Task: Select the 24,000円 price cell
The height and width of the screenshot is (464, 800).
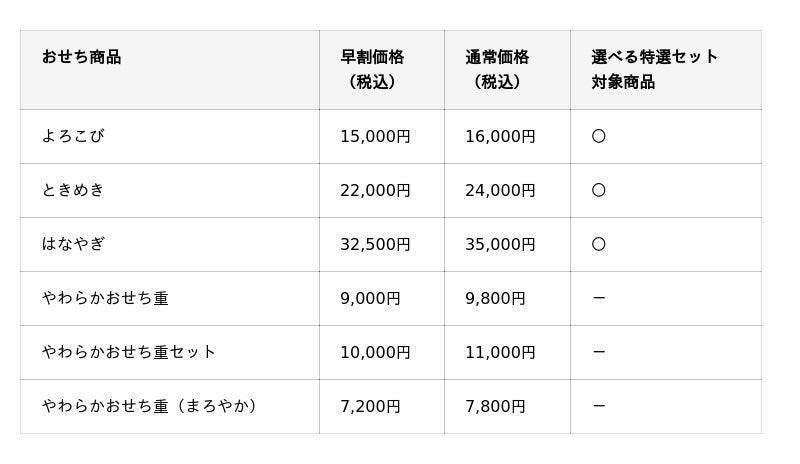Action: coord(500,190)
